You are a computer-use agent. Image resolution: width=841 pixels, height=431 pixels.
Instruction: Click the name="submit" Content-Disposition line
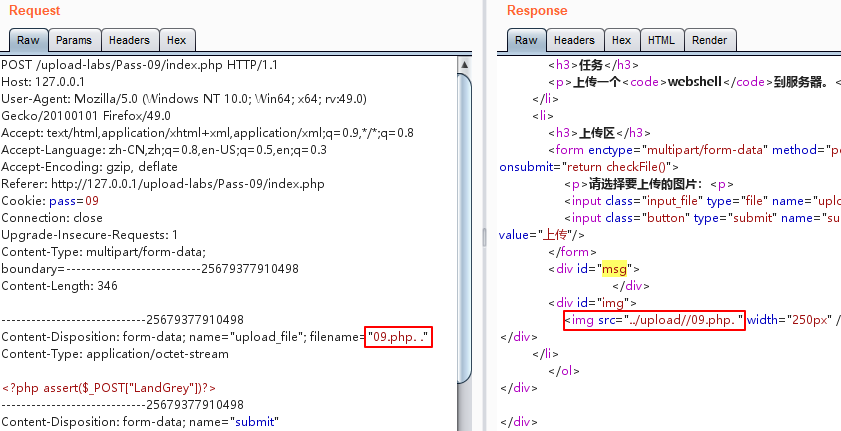click(141, 422)
